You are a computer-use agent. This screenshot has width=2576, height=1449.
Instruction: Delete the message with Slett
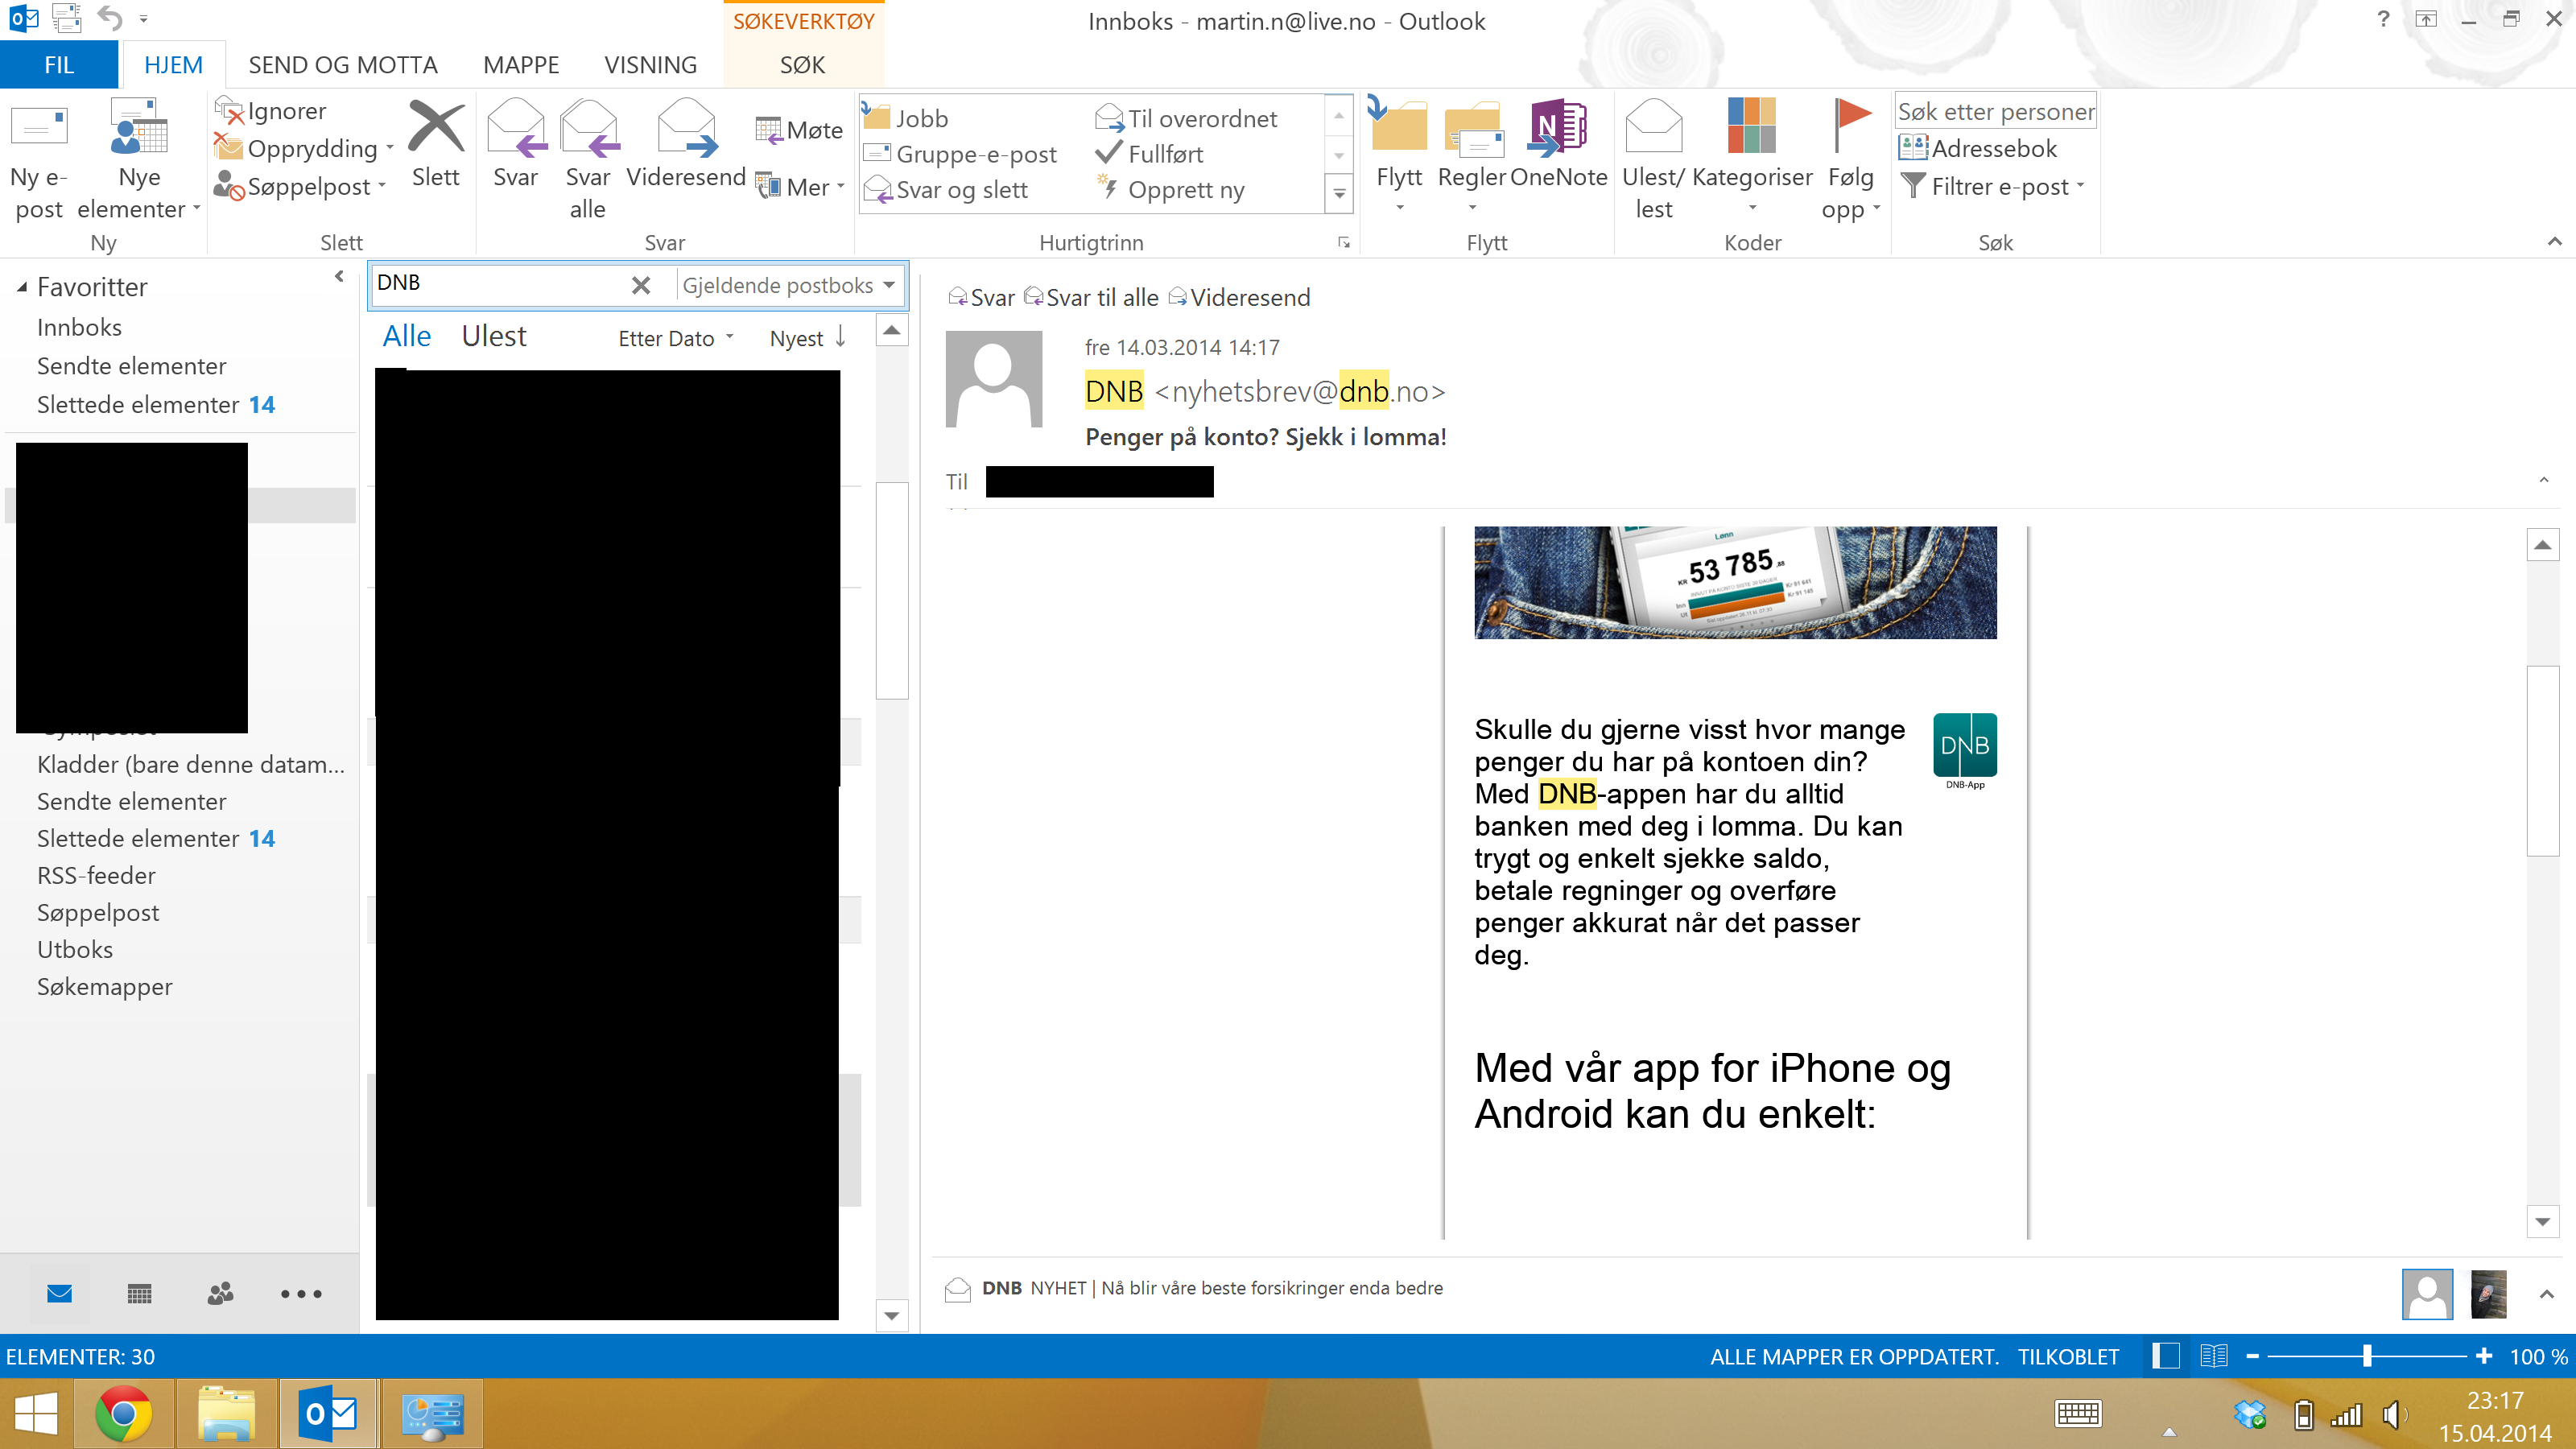(x=436, y=145)
